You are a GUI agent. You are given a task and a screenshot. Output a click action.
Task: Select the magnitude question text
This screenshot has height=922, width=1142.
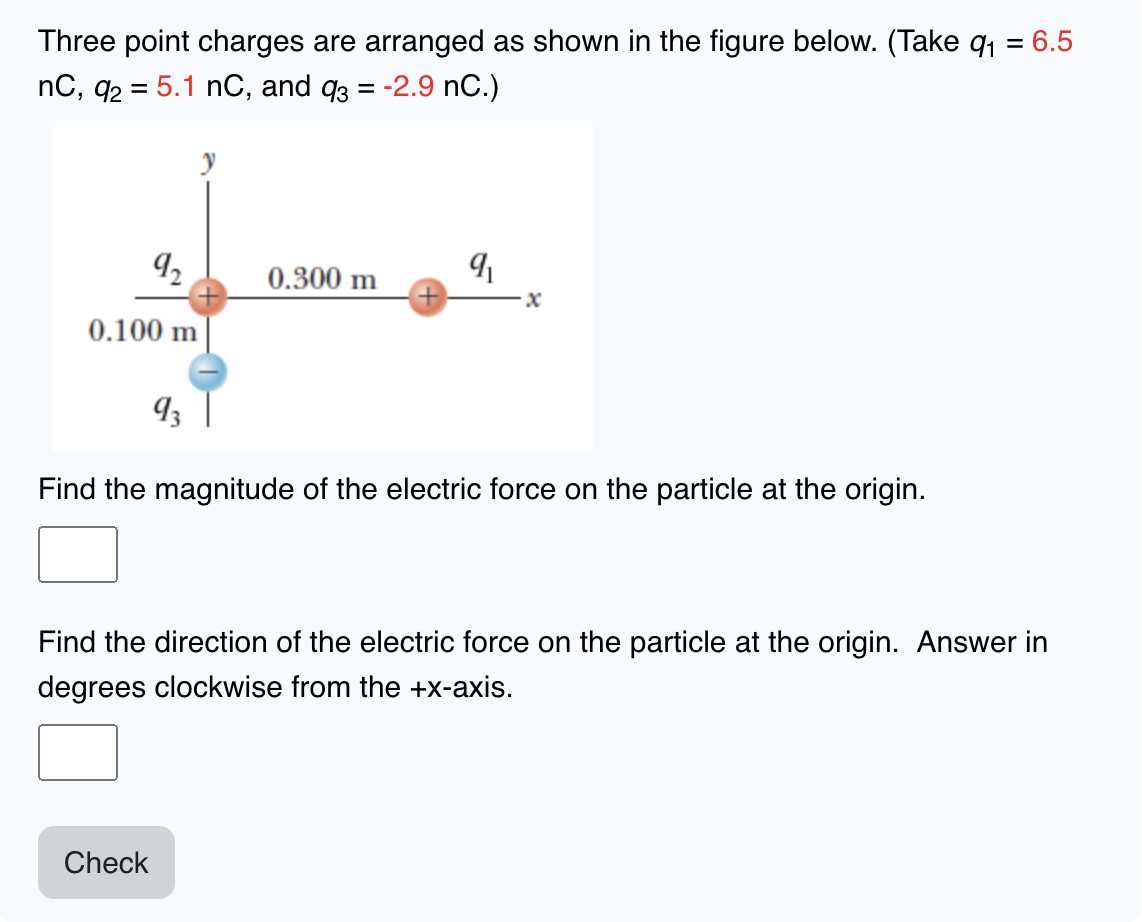tap(482, 489)
